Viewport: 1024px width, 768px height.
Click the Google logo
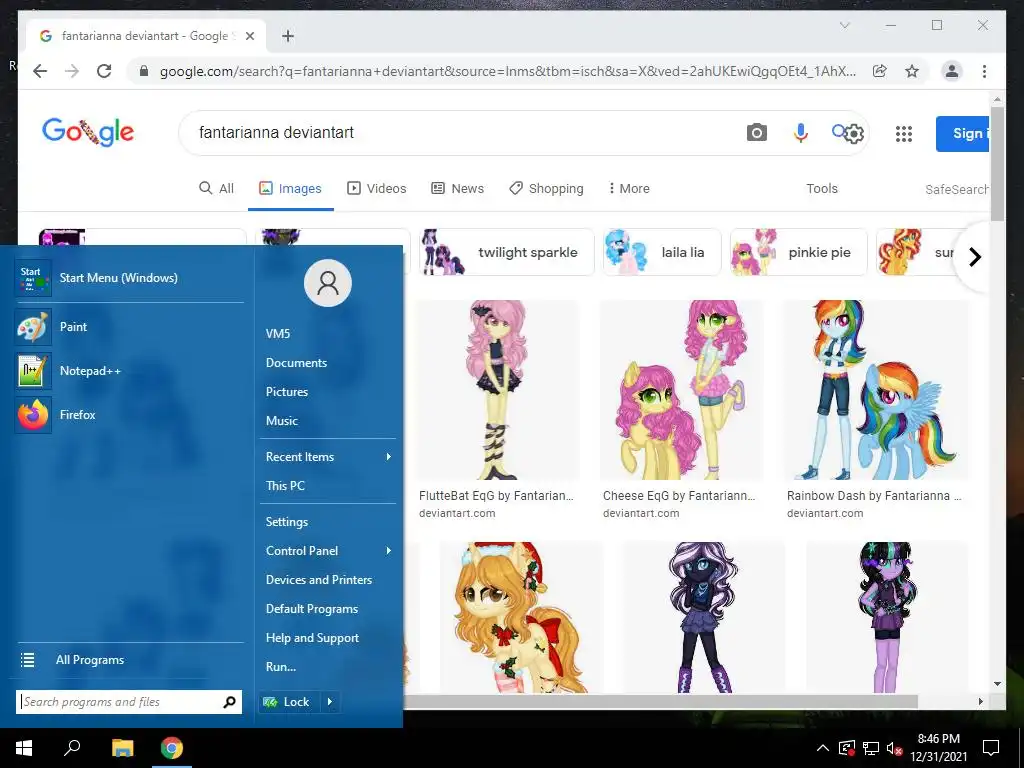point(88,133)
